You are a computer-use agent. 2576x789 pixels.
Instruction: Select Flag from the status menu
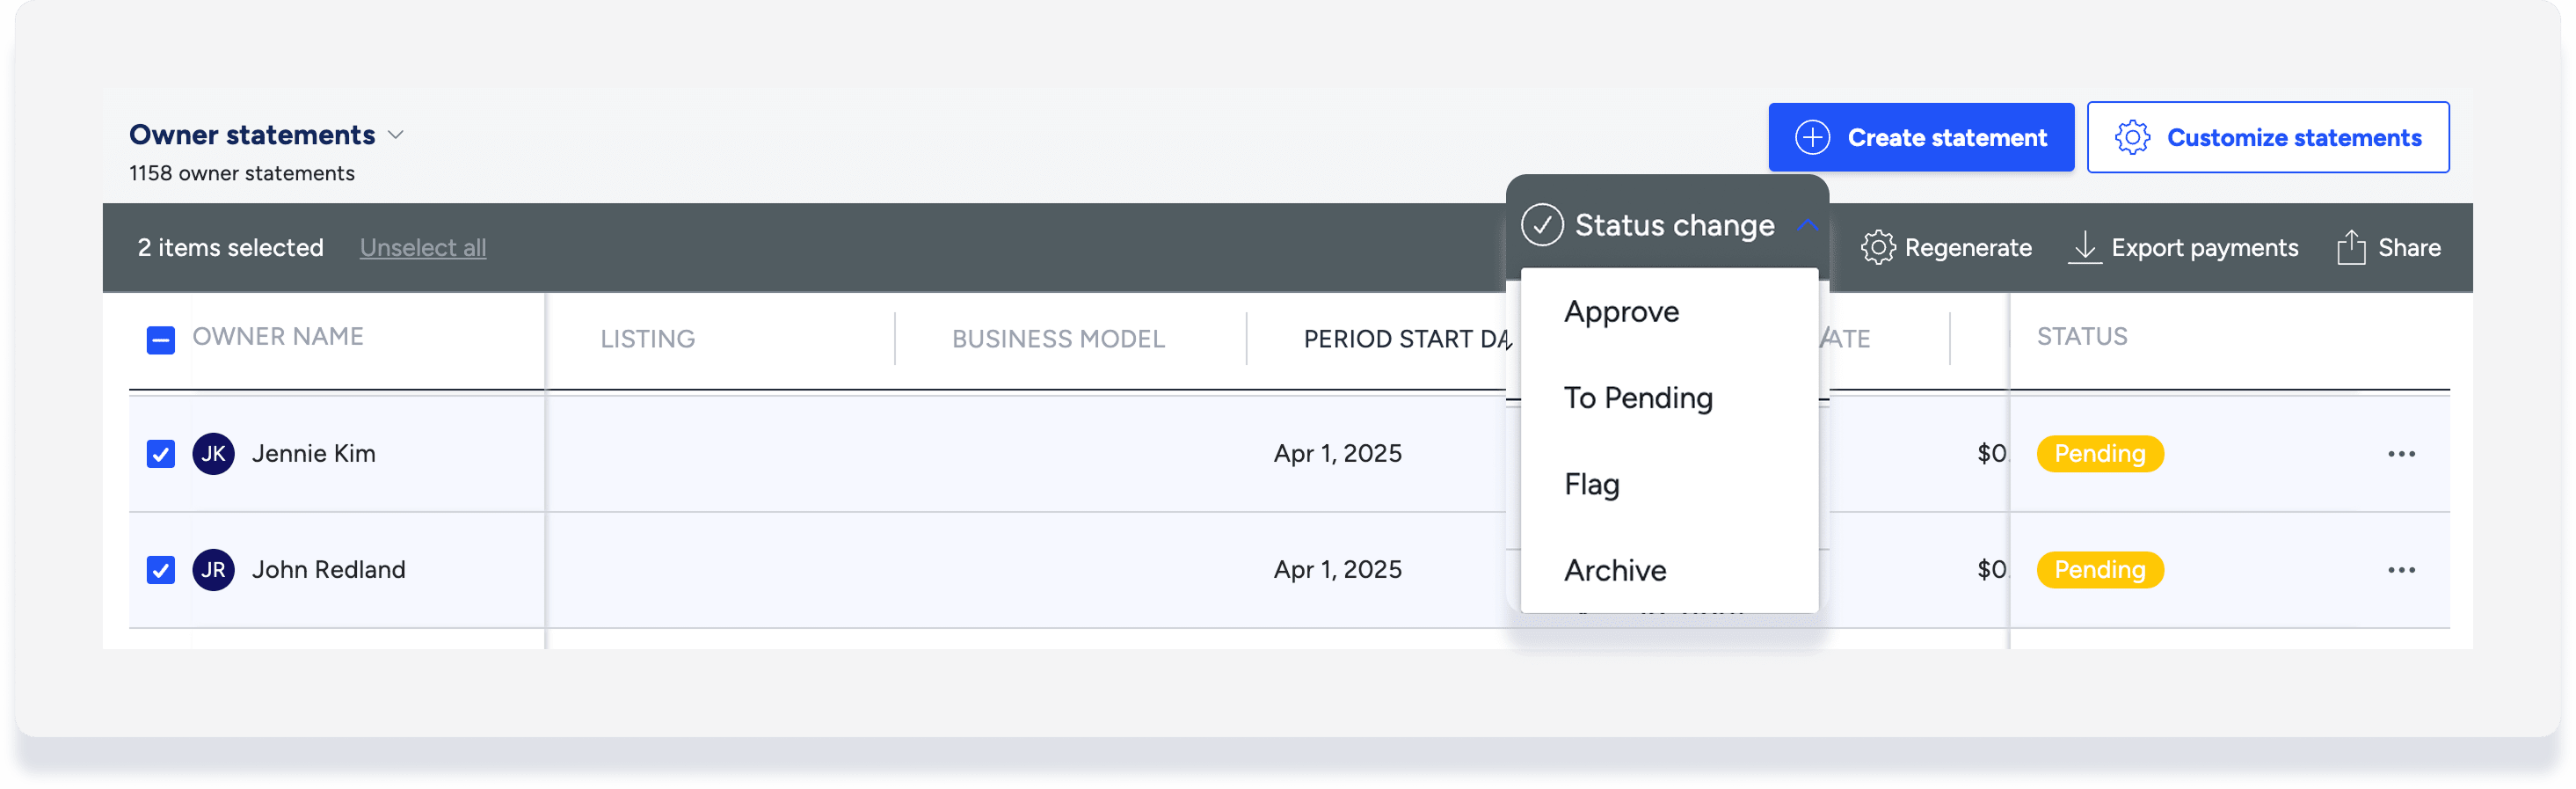(1591, 484)
